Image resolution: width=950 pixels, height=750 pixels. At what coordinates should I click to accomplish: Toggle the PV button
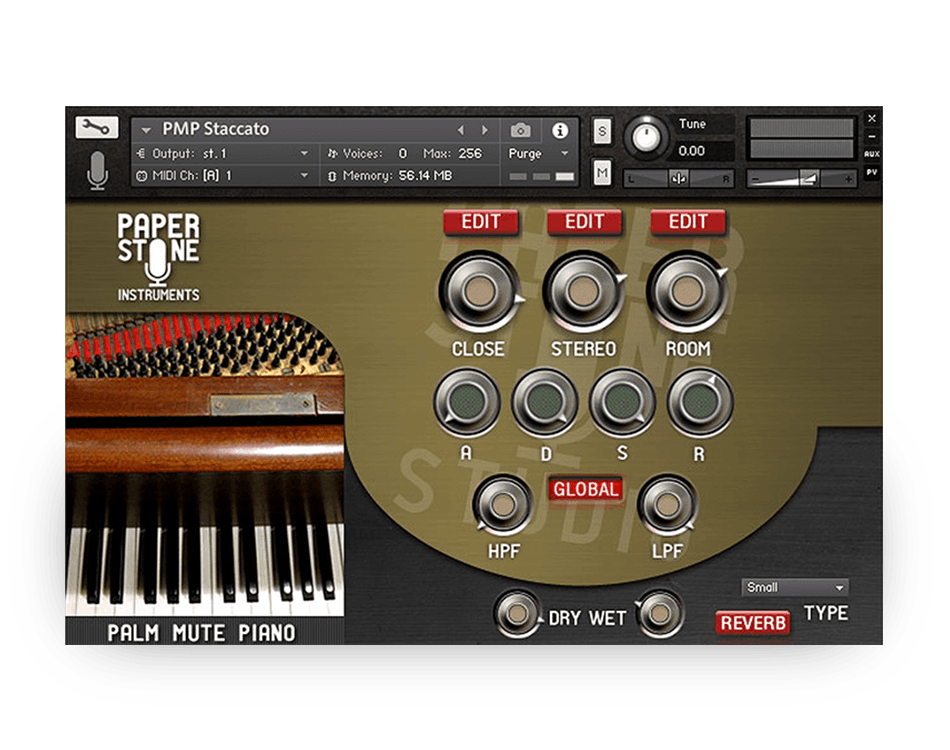click(x=871, y=172)
